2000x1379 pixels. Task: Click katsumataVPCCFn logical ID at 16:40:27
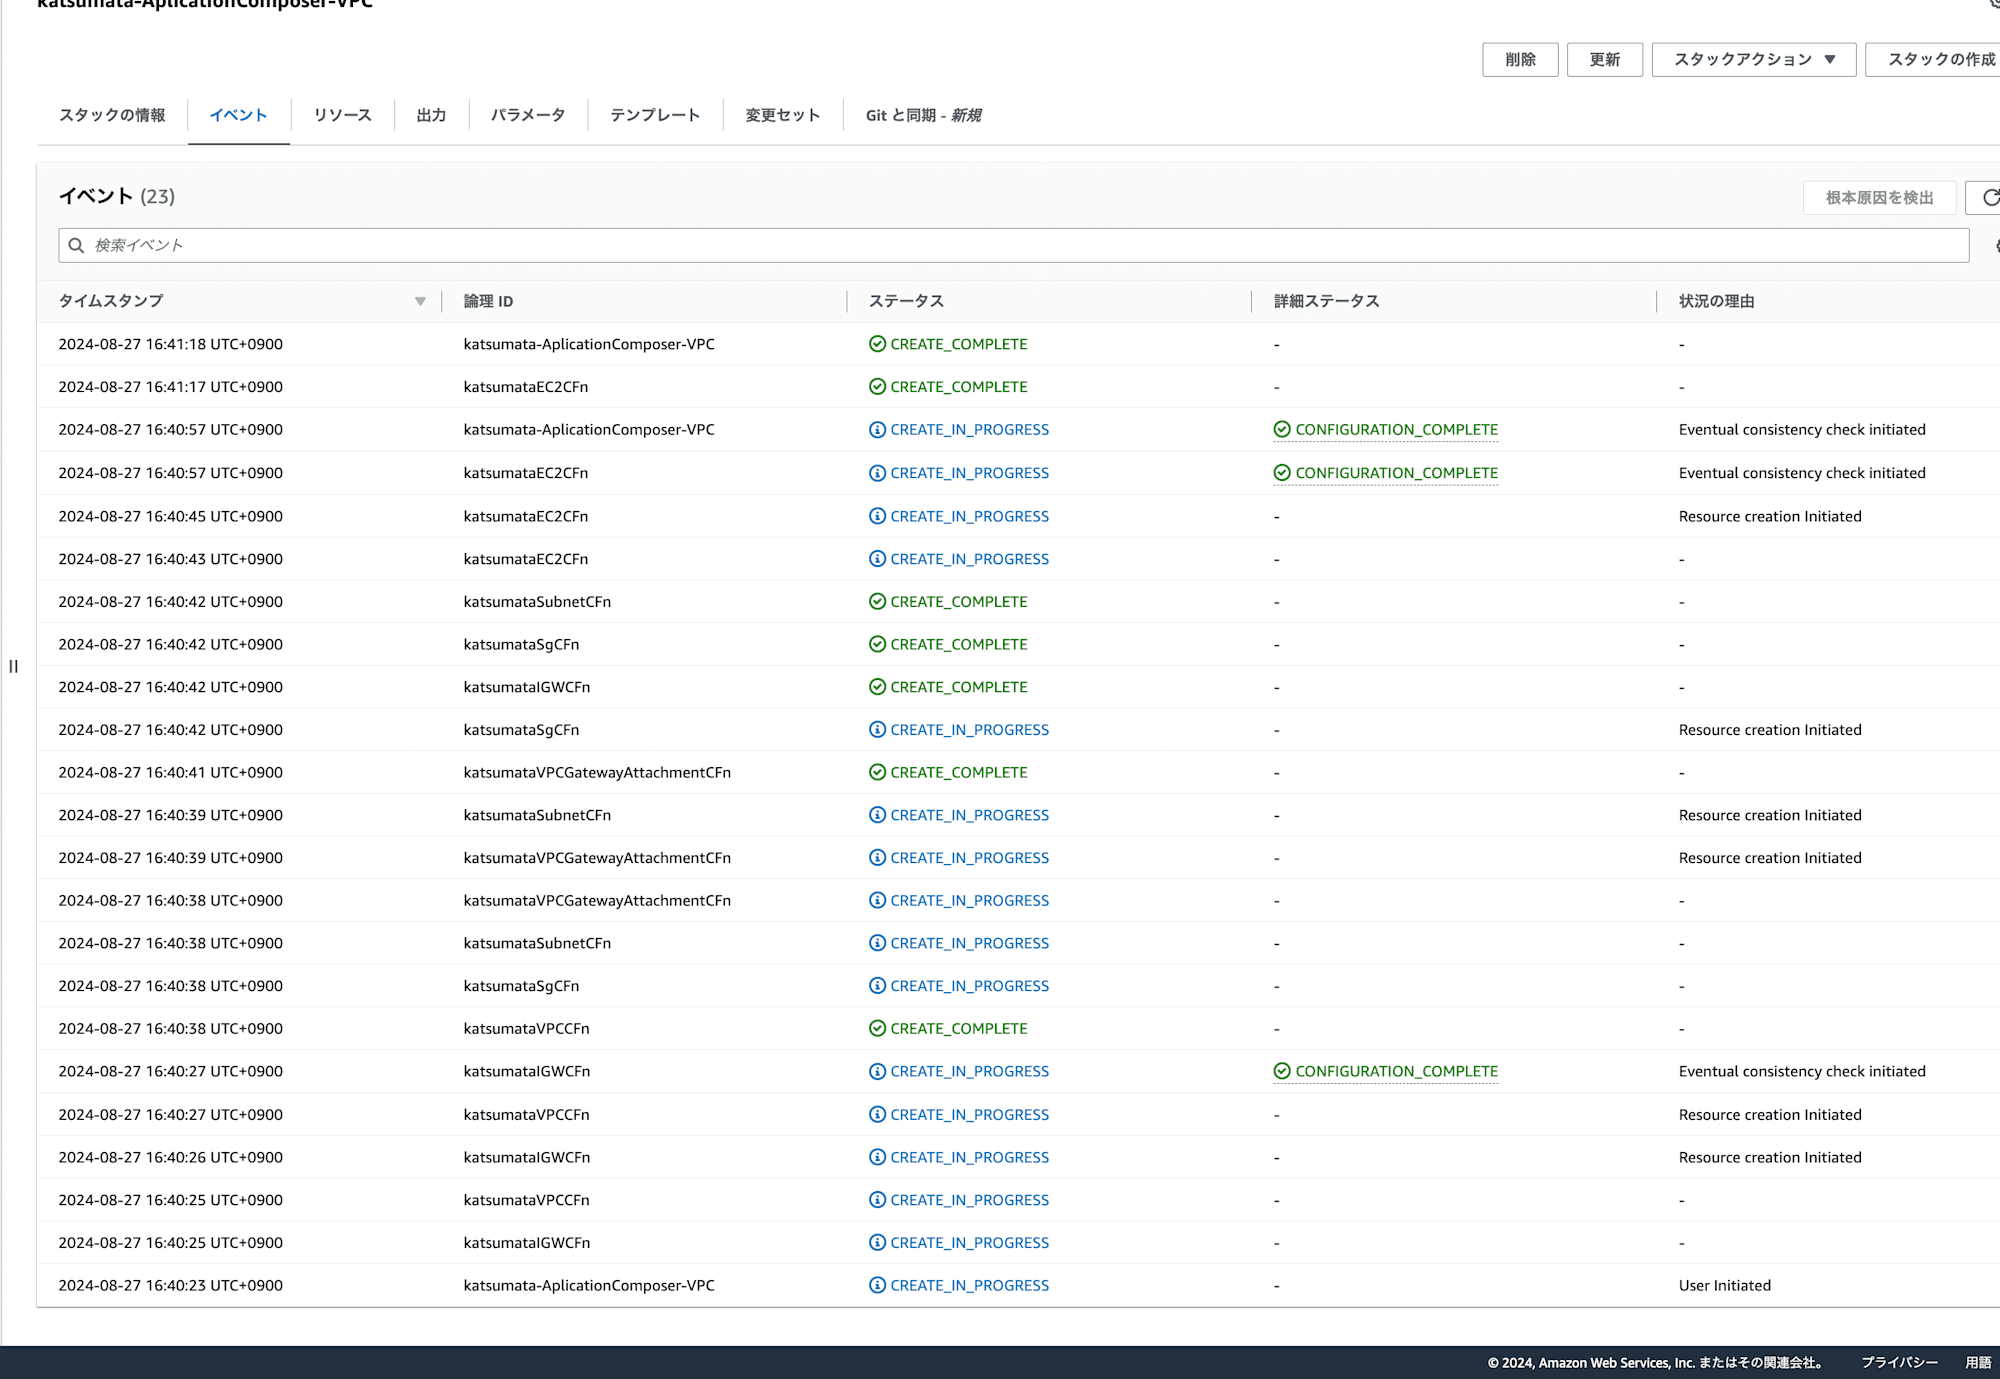[x=526, y=1114]
